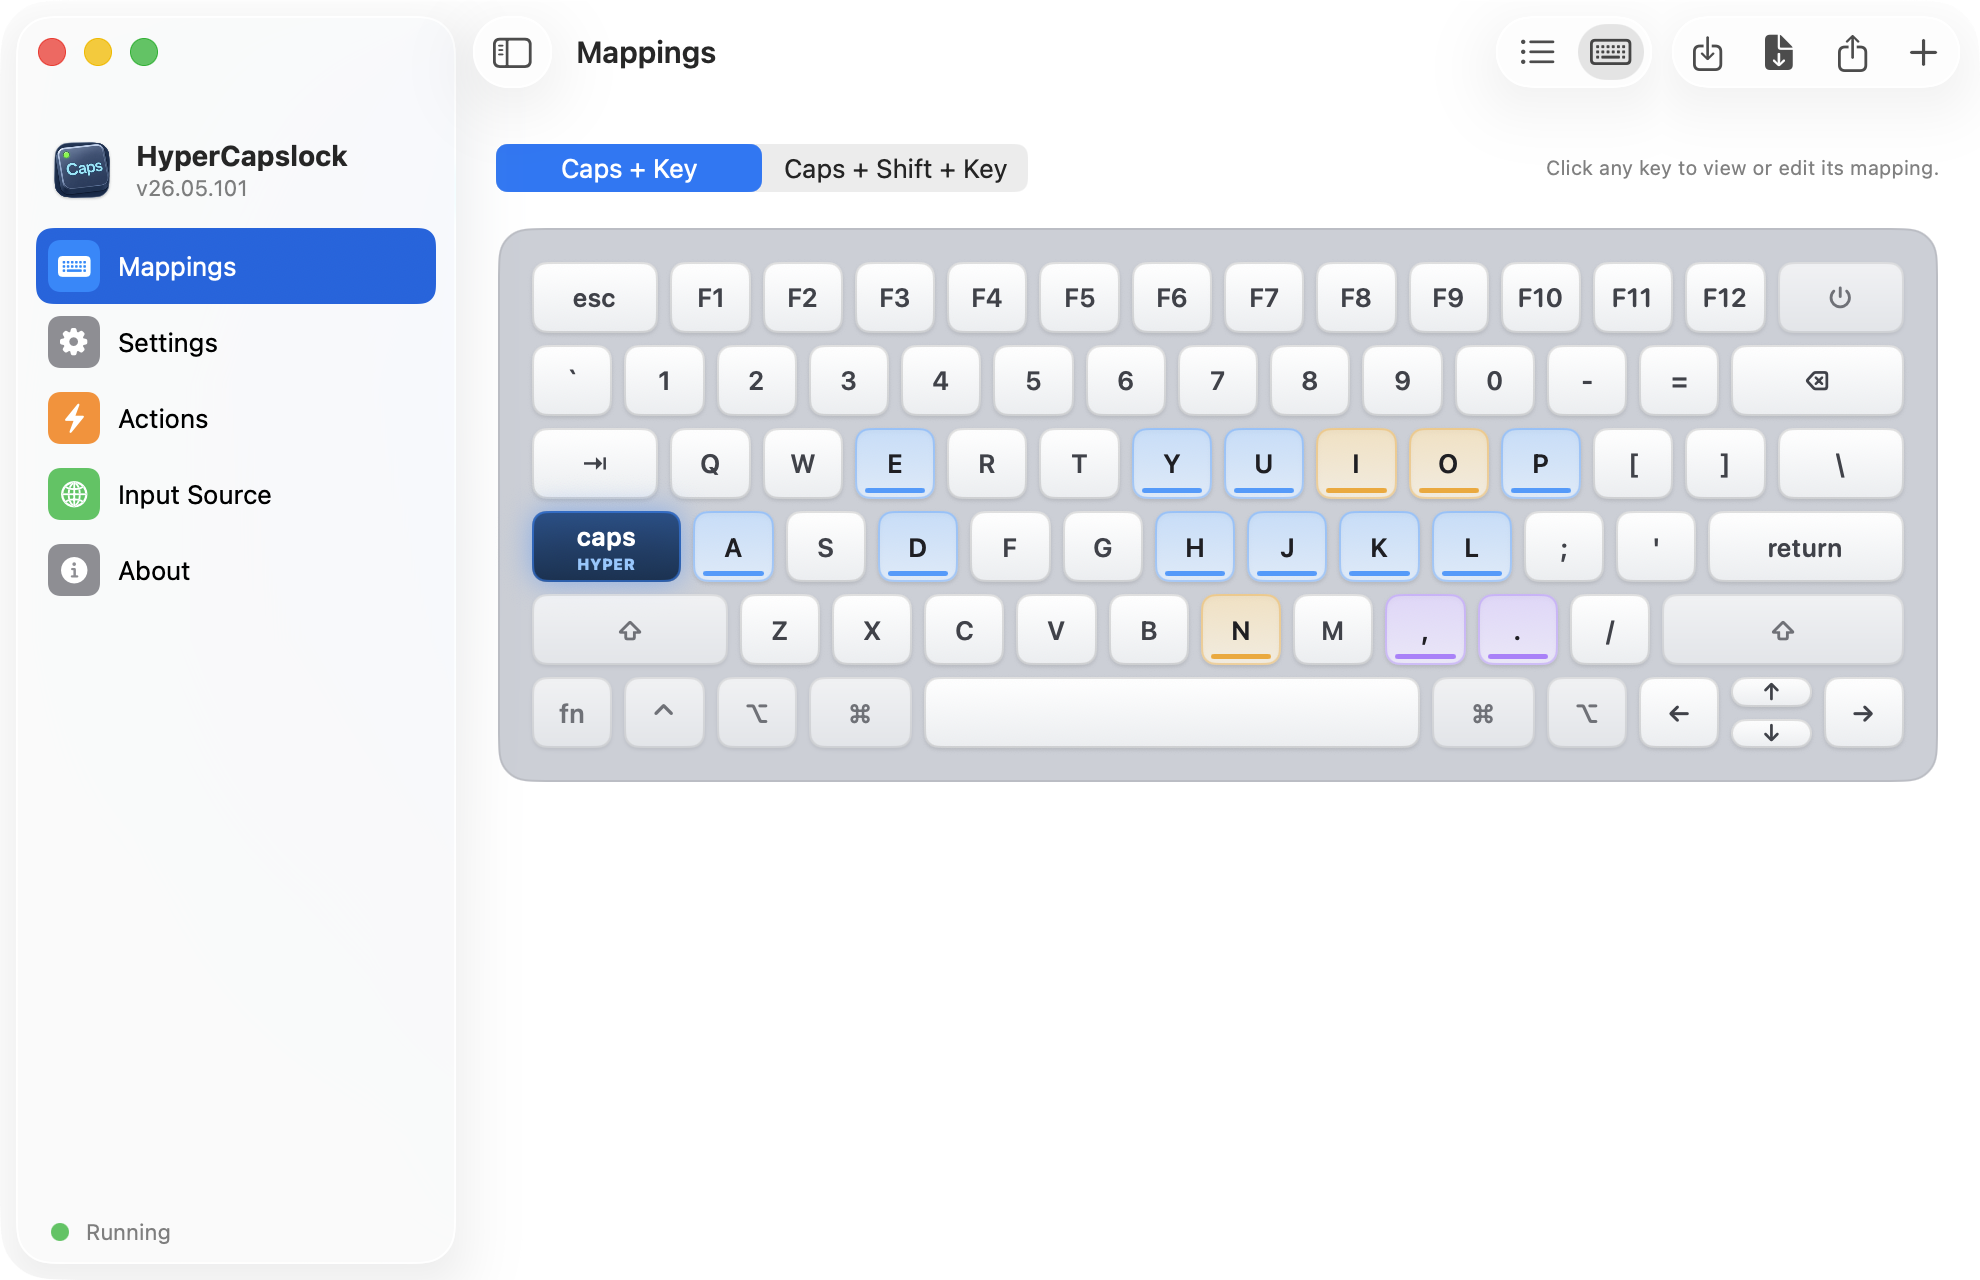The height and width of the screenshot is (1280, 1980).
Task: Click the esc key
Action: 594,297
